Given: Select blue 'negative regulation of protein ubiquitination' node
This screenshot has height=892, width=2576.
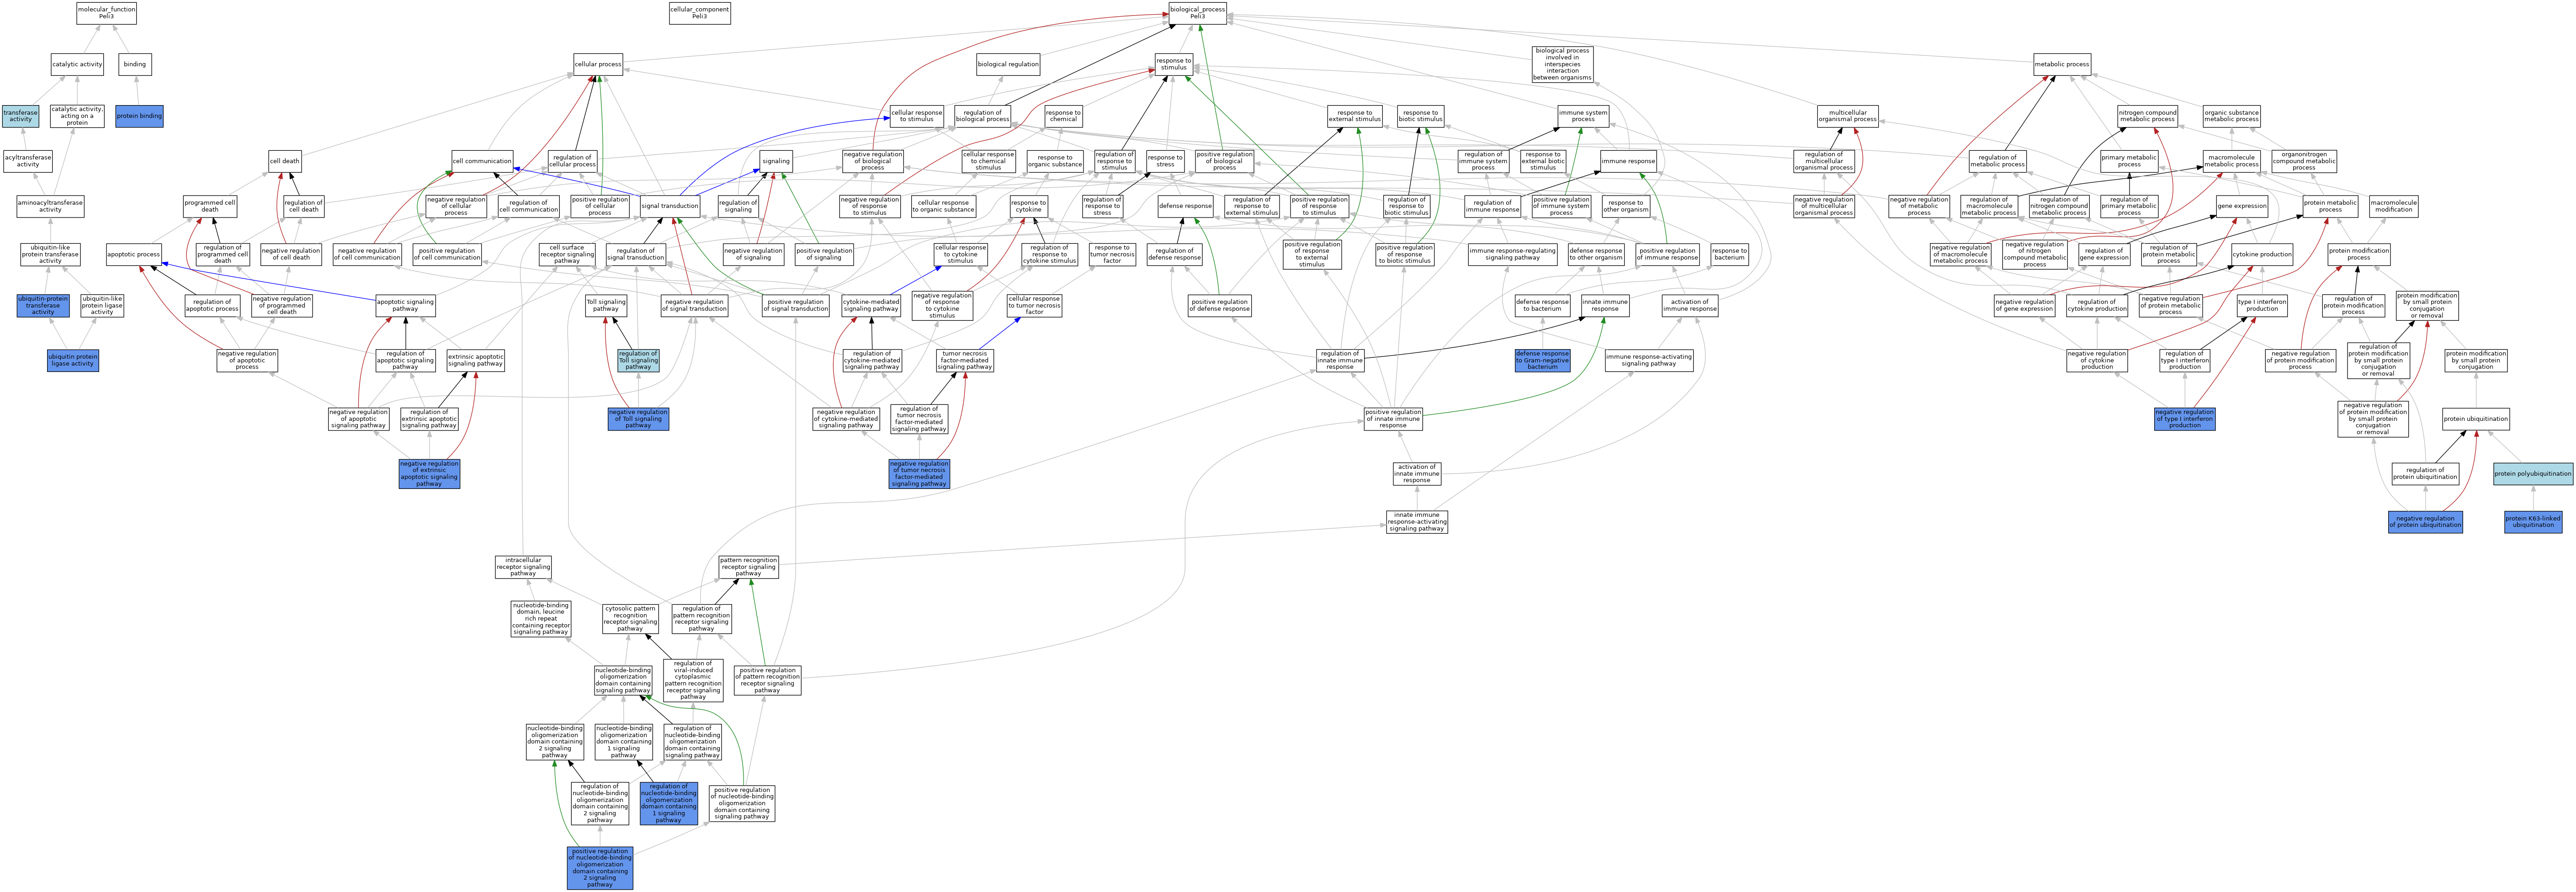Looking at the screenshot, I should tap(2425, 522).
